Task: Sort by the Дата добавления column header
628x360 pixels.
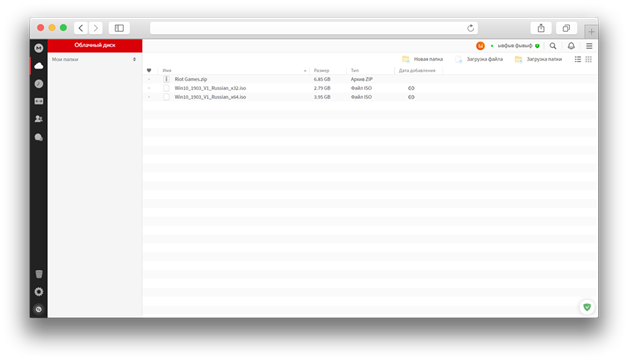Action: pyautogui.click(x=417, y=70)
